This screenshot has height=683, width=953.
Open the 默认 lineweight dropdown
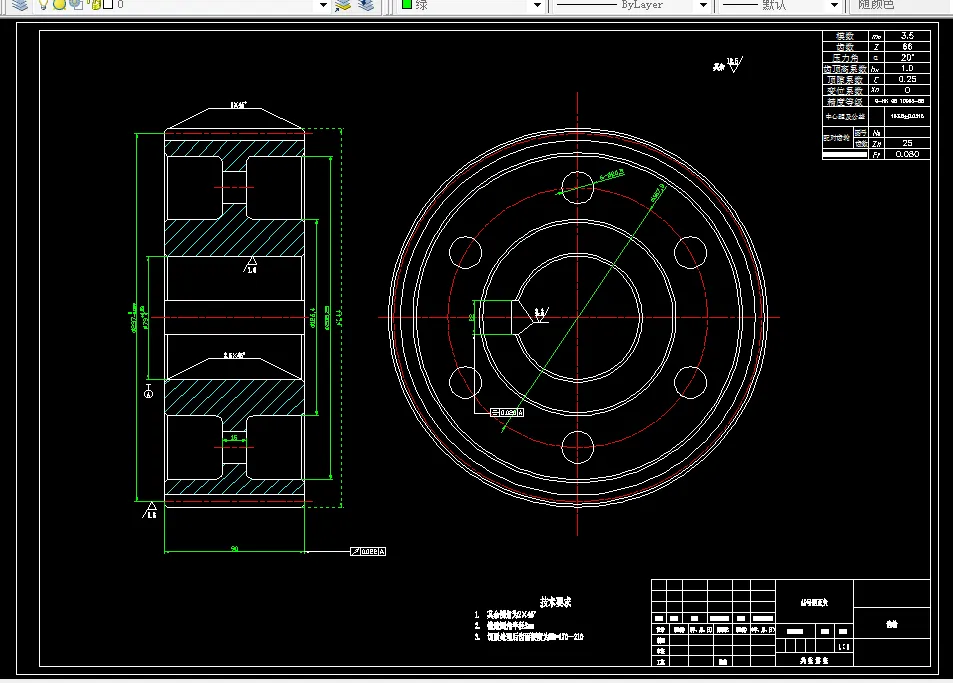coord(834,5)
